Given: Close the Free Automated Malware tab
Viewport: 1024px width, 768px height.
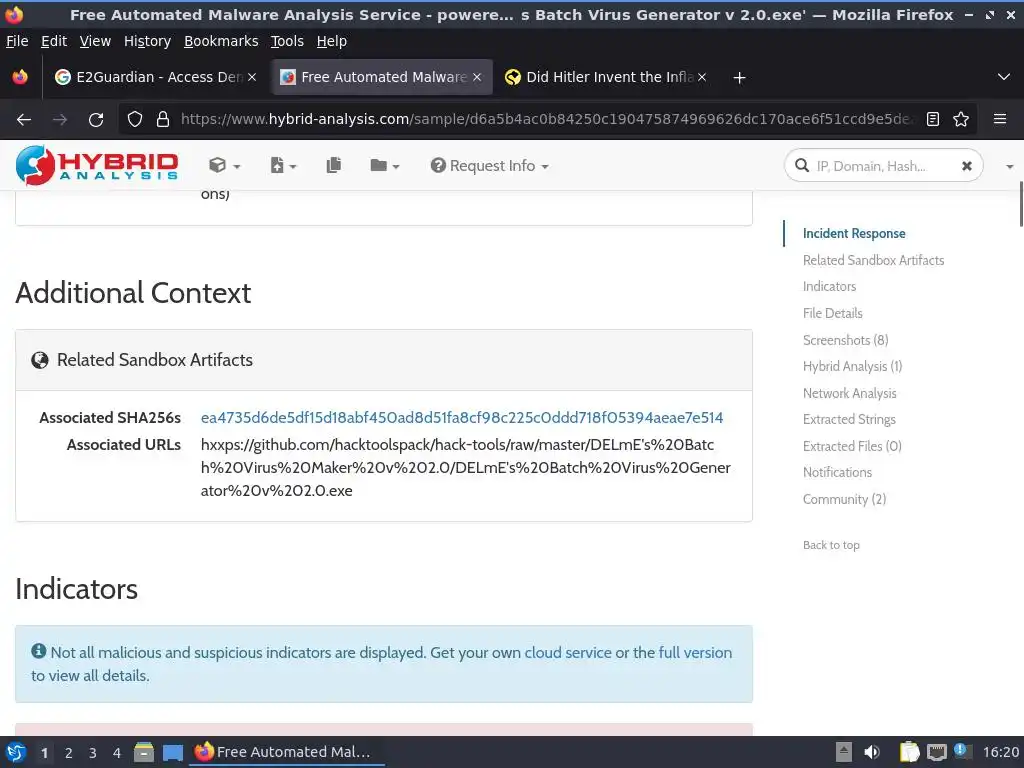Looking at the screenshot, I should coord(477,77).
